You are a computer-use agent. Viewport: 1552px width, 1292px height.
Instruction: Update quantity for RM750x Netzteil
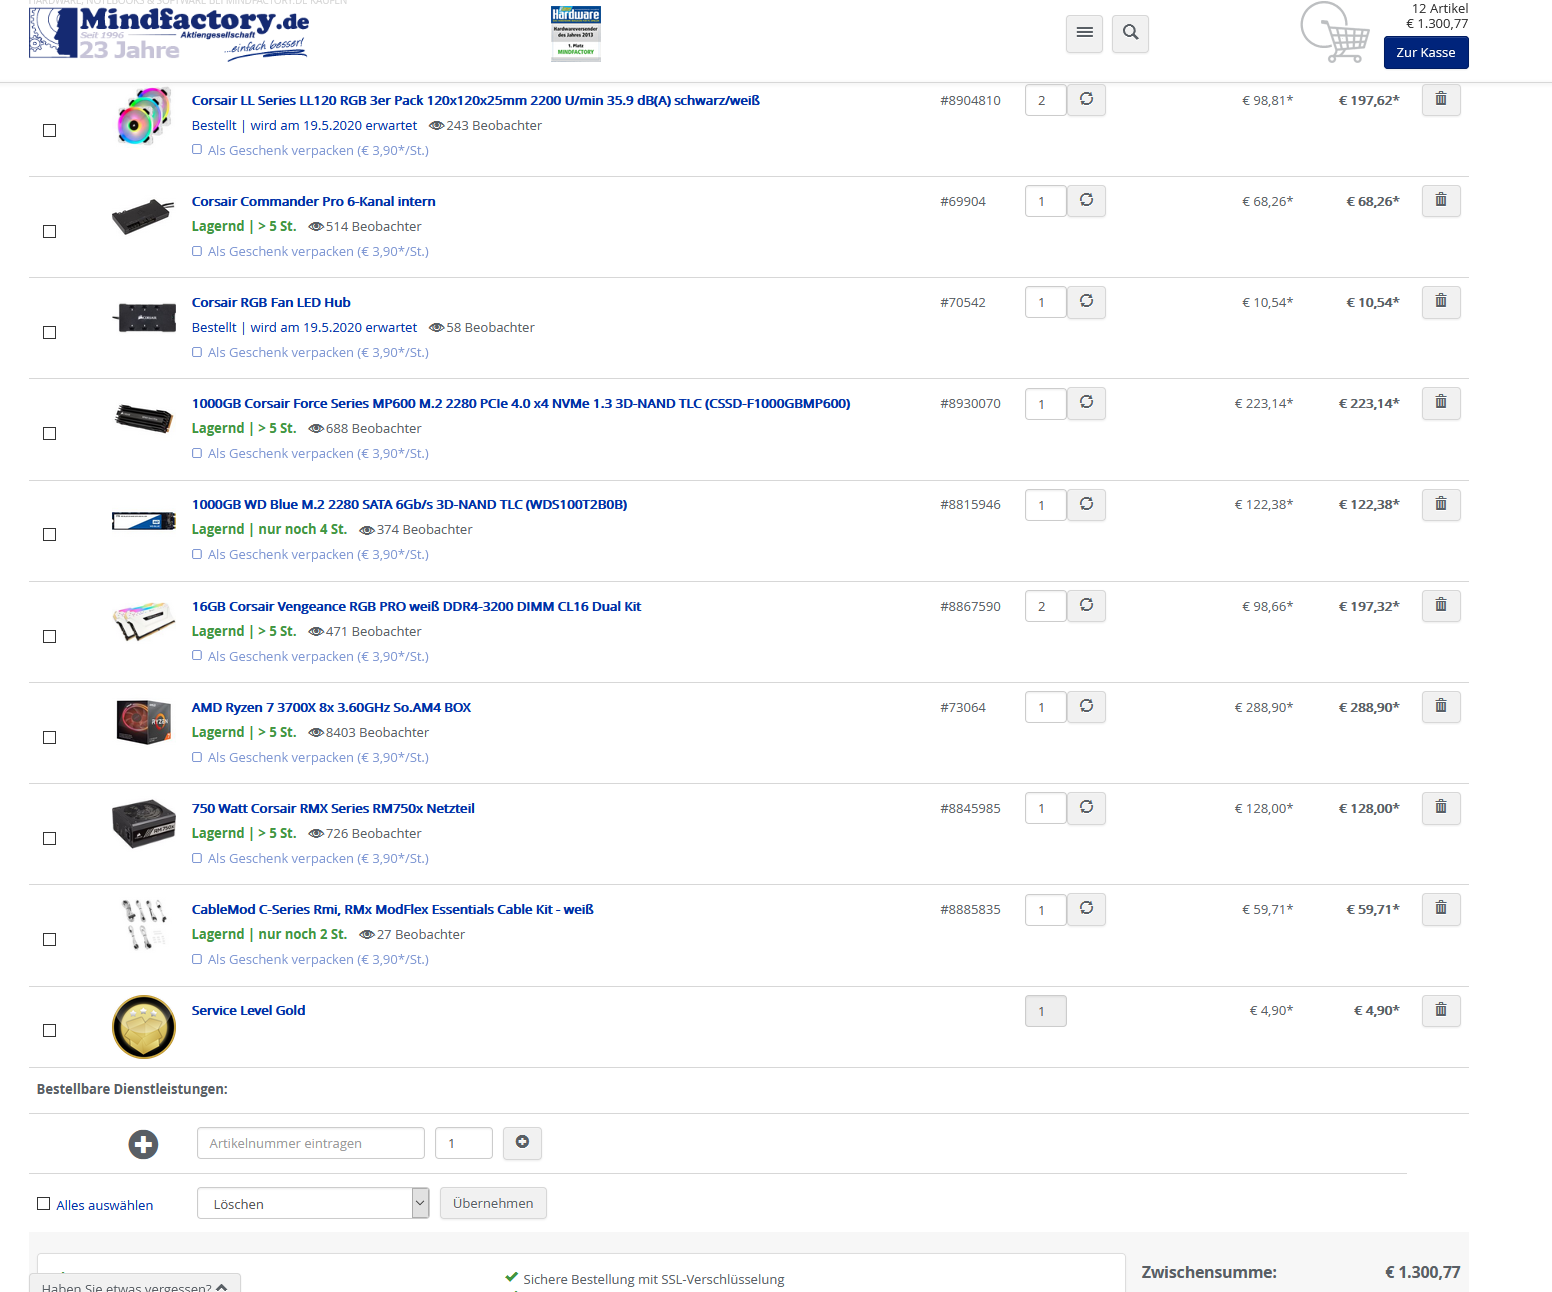tap(1086, 808)
